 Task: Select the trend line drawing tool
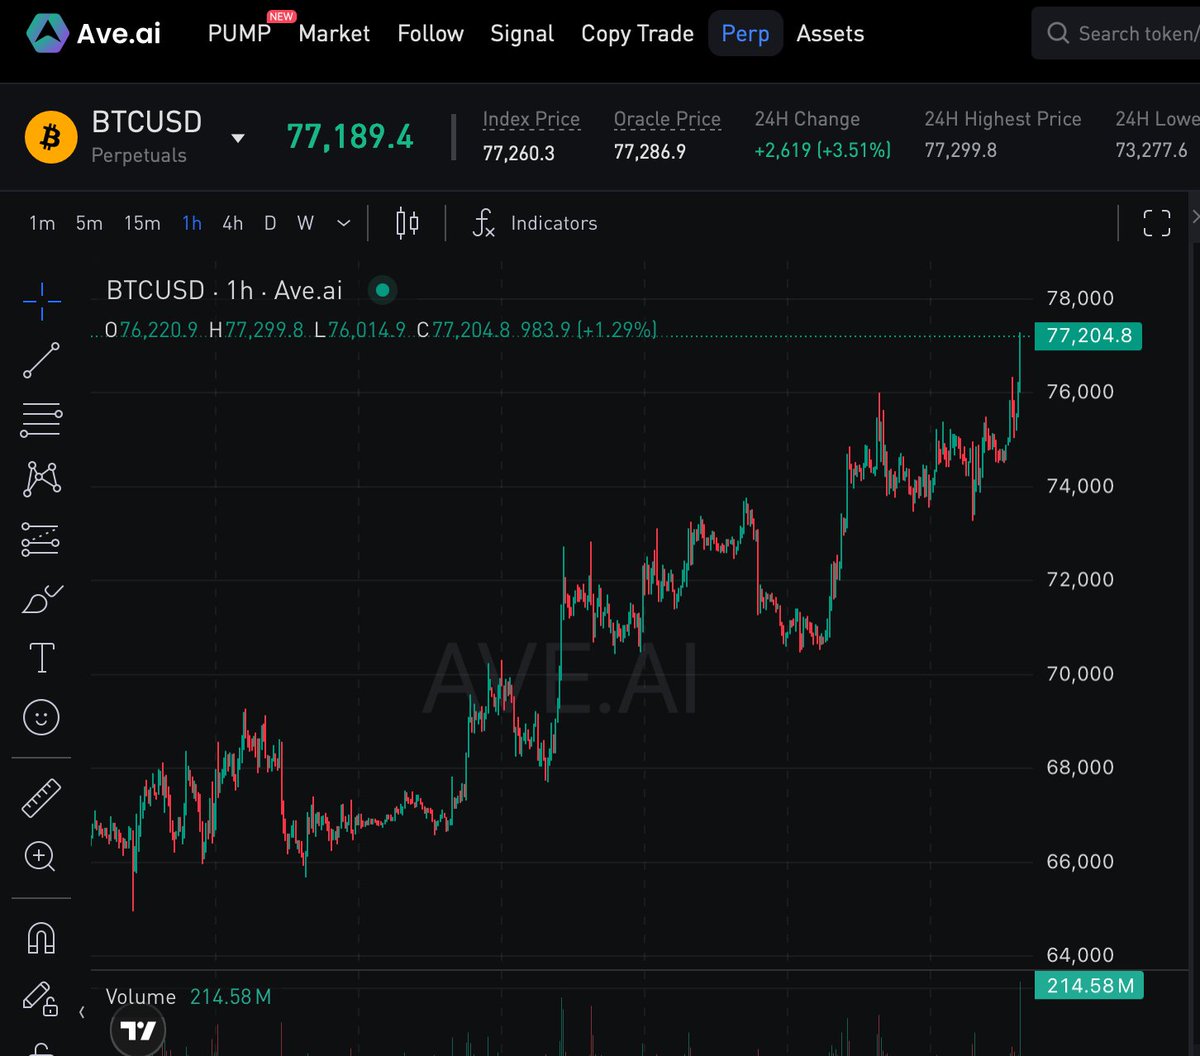pos(40,360)
